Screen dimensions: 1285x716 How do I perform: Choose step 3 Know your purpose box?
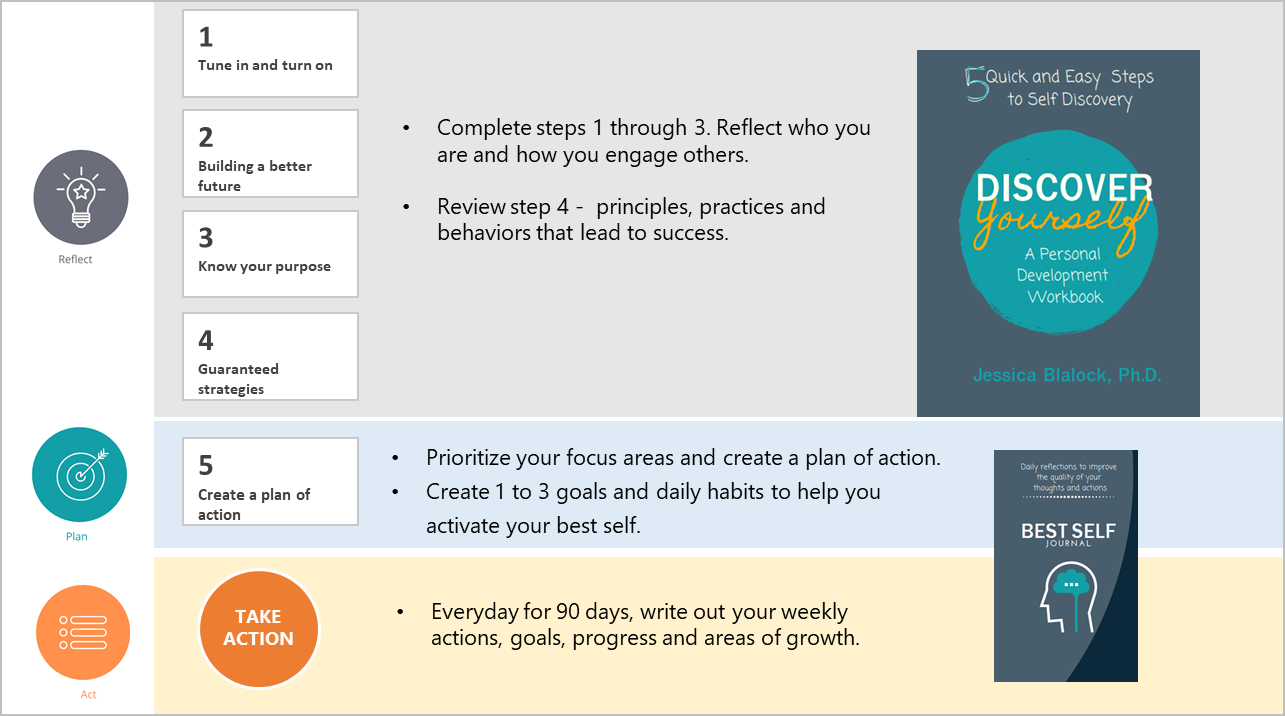pos(270,254)
